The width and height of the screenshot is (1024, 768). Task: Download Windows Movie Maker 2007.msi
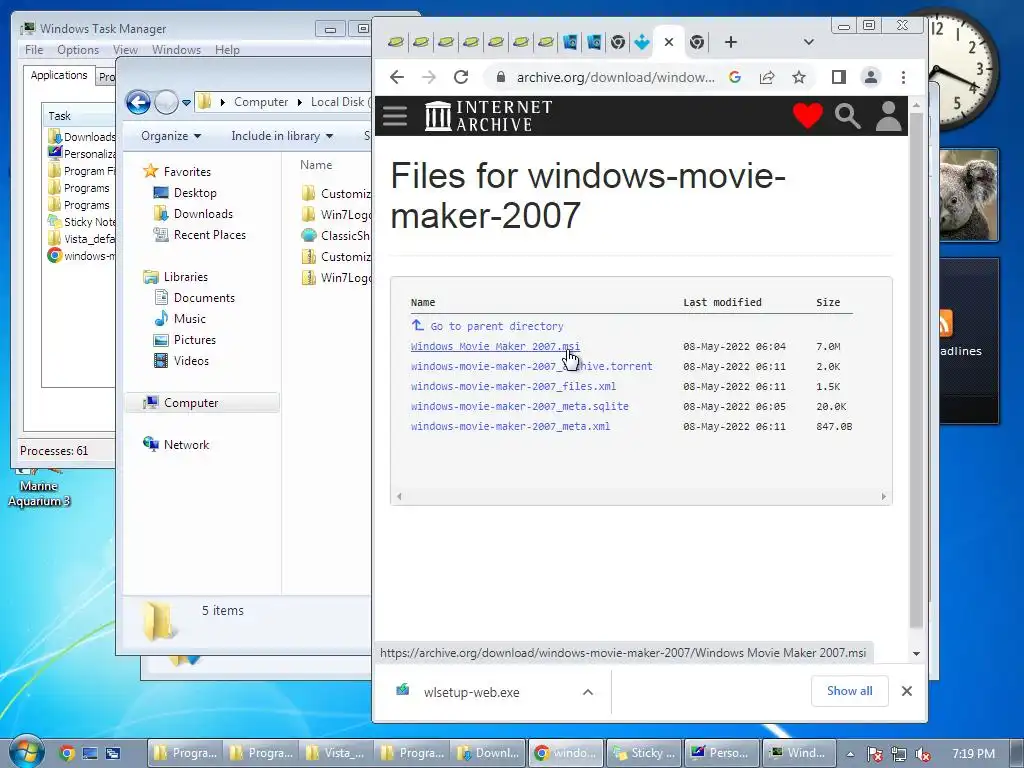pyautogui.click(x=495, y=346)
